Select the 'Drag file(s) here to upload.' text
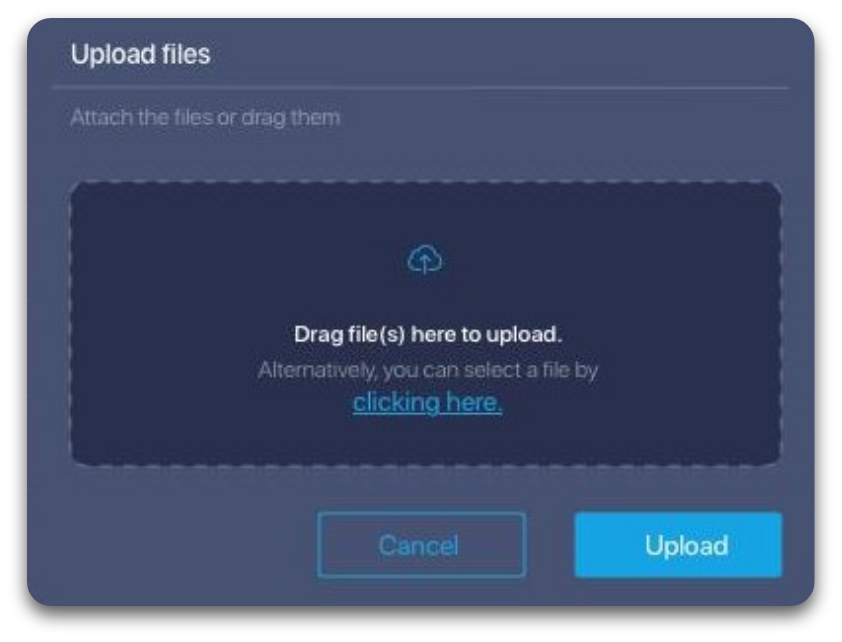This screenshot has height=642, width=842. [428, 334]
